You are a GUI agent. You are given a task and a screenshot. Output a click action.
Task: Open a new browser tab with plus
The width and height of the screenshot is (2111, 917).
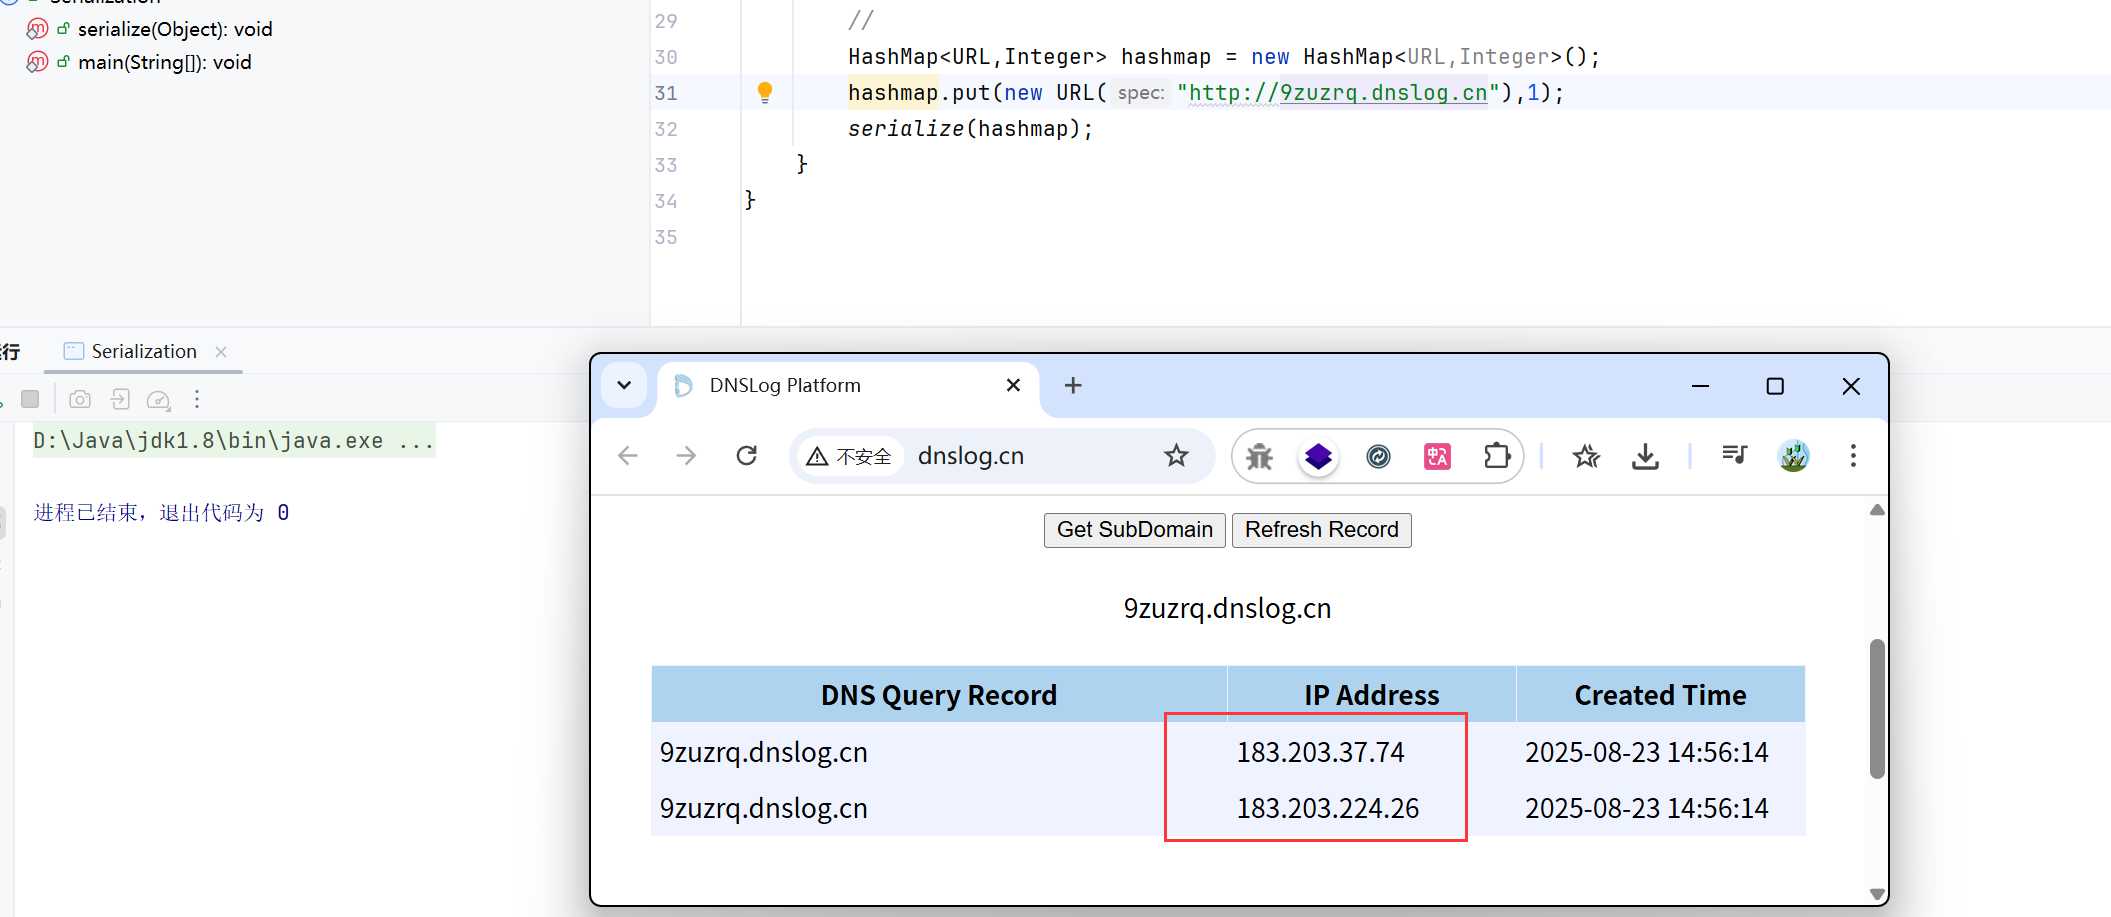pyautogui.click(x=1073, y=386)
